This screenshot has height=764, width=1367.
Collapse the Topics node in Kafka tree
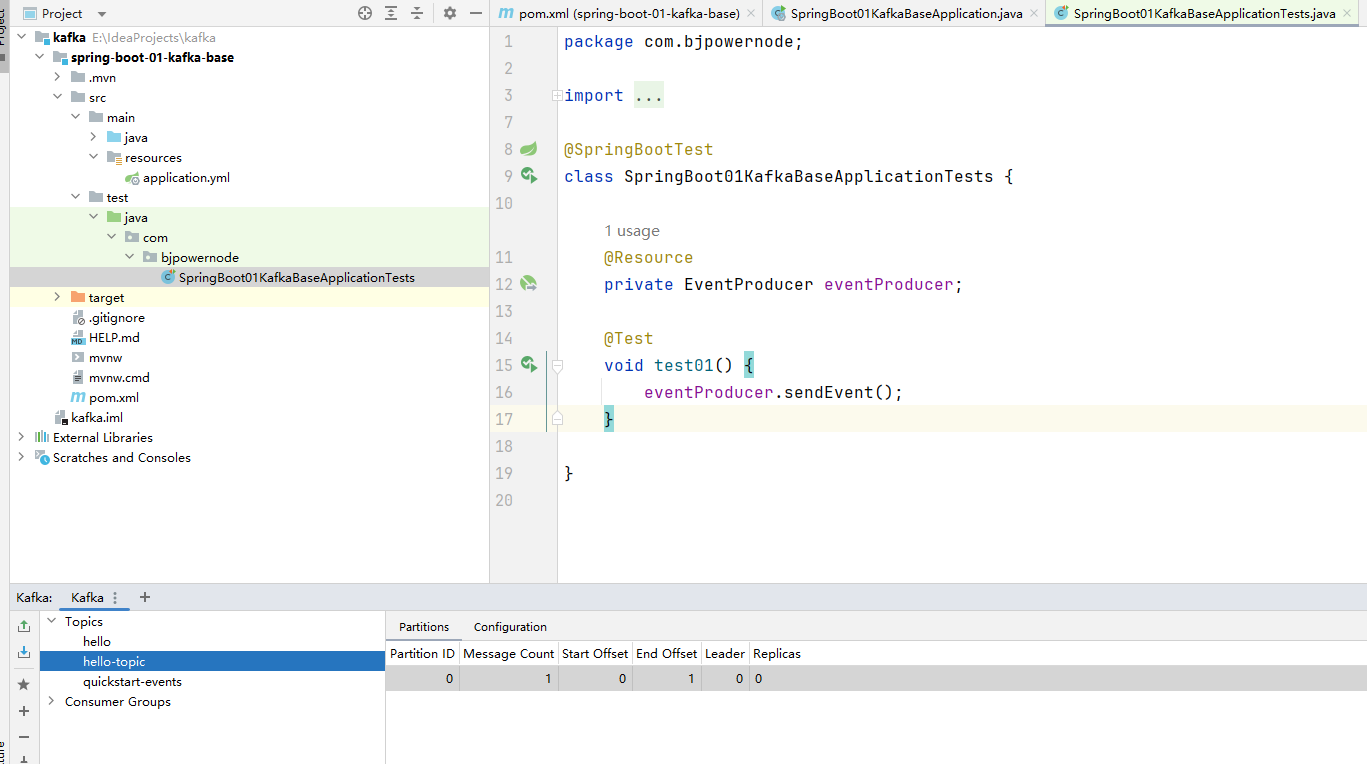(x=52, y=621)
